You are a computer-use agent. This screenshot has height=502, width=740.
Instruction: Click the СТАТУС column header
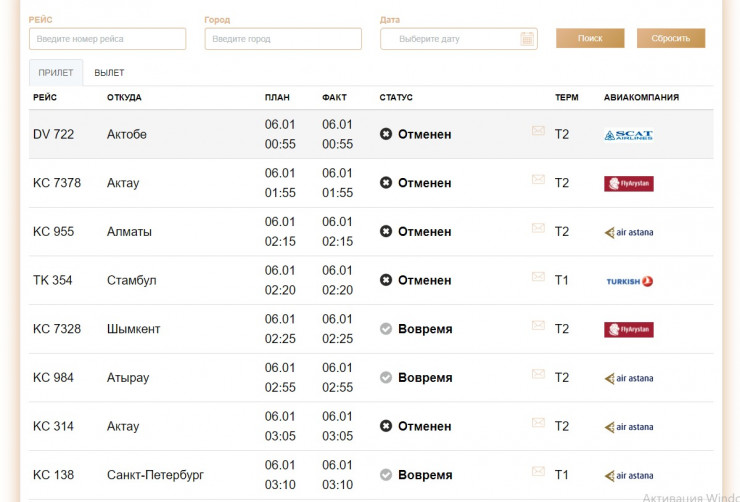pos(396,98)
